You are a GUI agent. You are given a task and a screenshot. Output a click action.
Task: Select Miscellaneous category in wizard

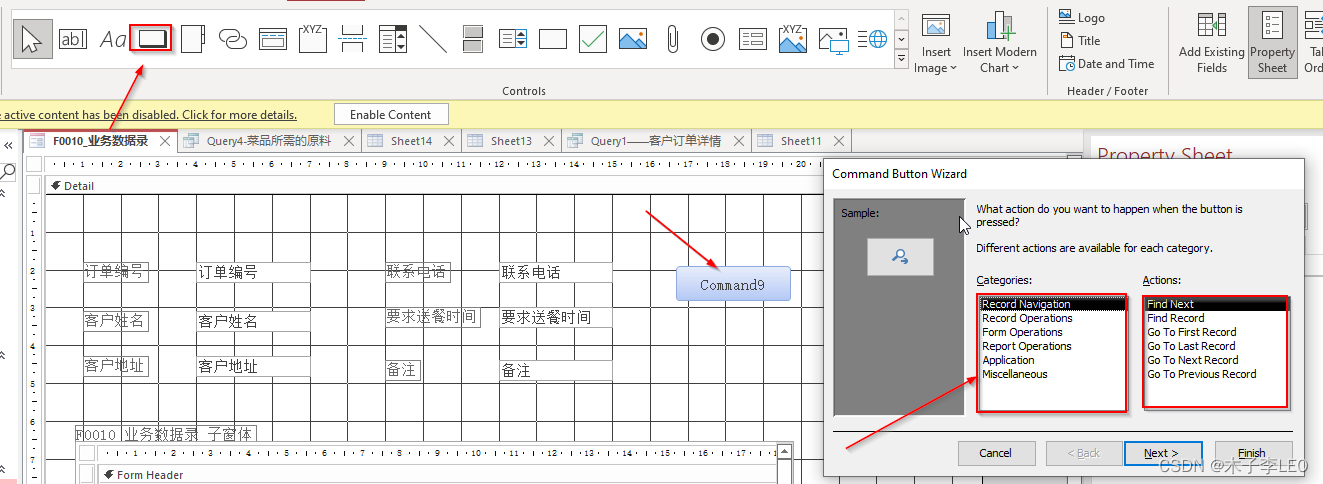[x=1052, y=374]
